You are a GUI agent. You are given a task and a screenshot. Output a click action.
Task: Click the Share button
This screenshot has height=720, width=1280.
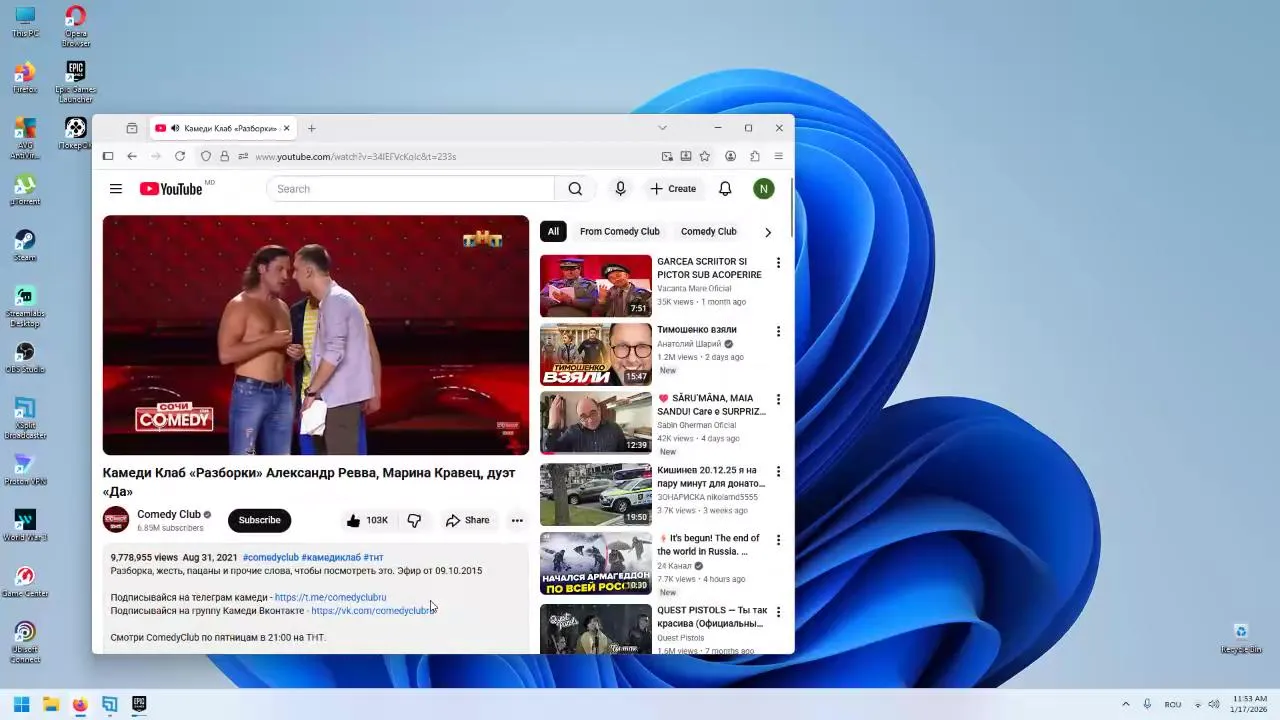coord(467,520)
